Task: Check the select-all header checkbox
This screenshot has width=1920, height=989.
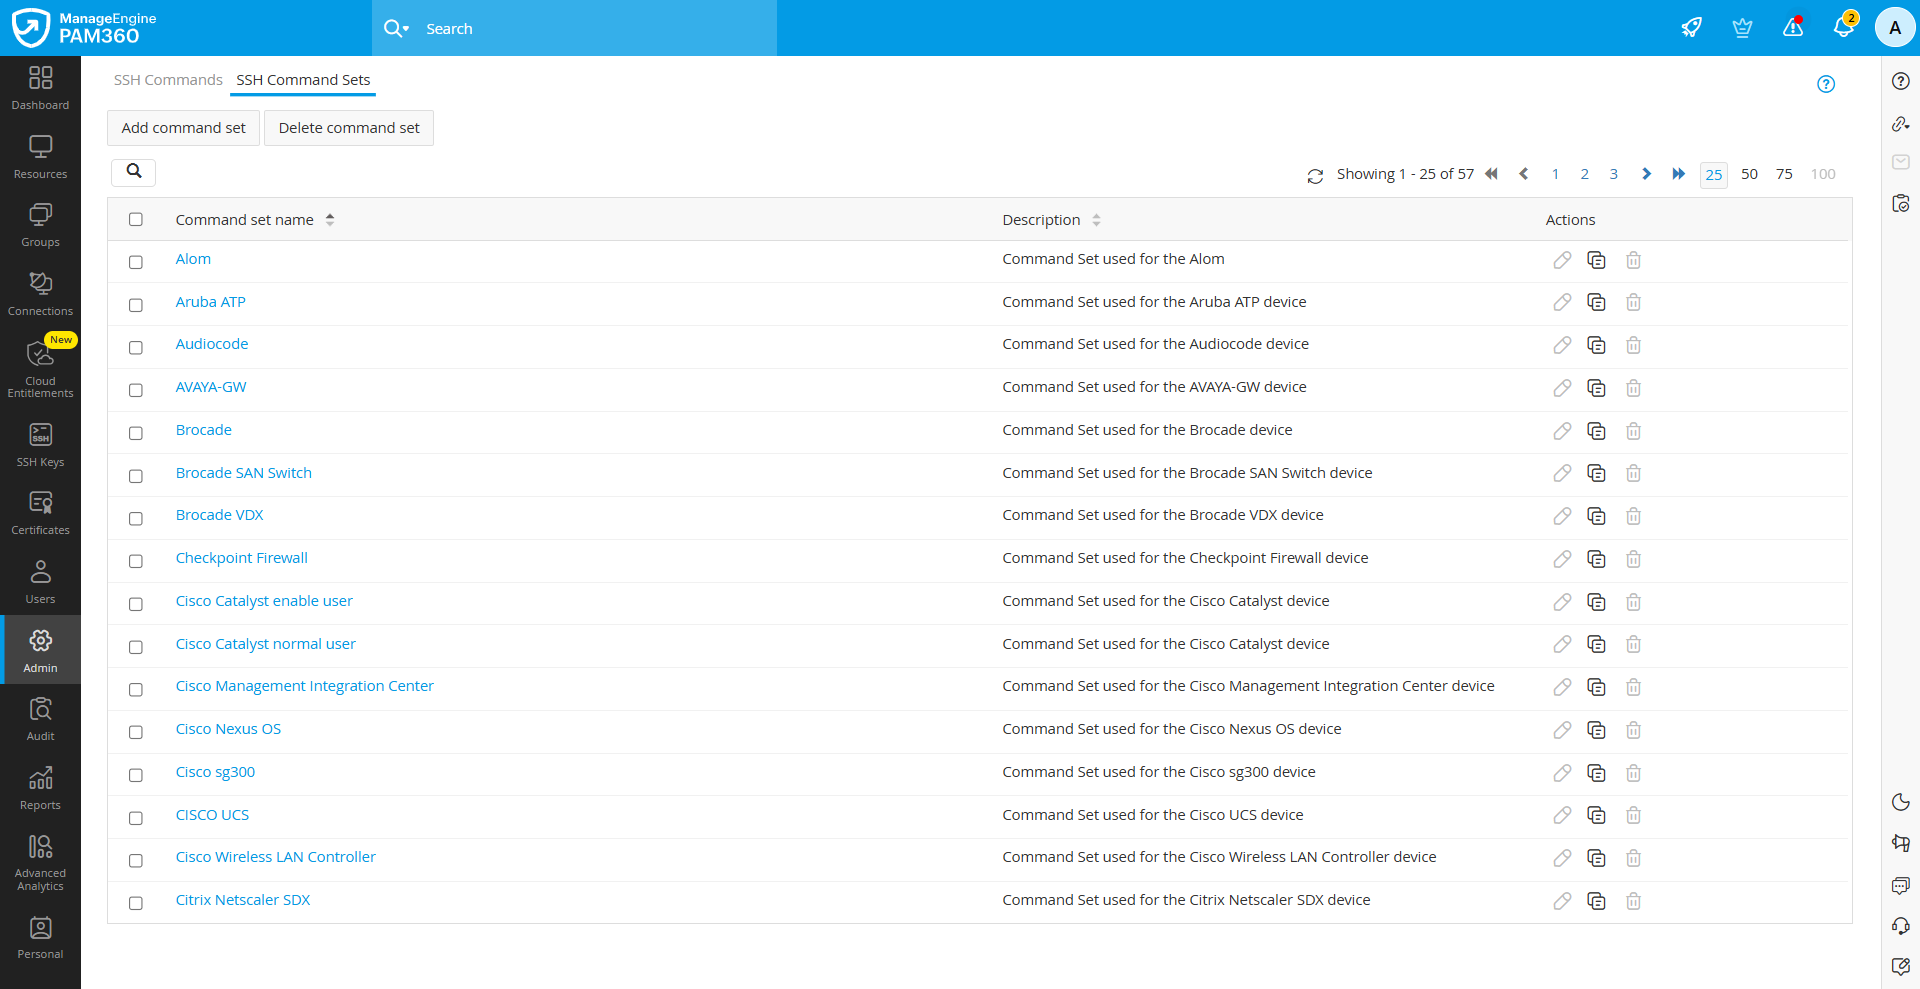Action: coord(136,219)
